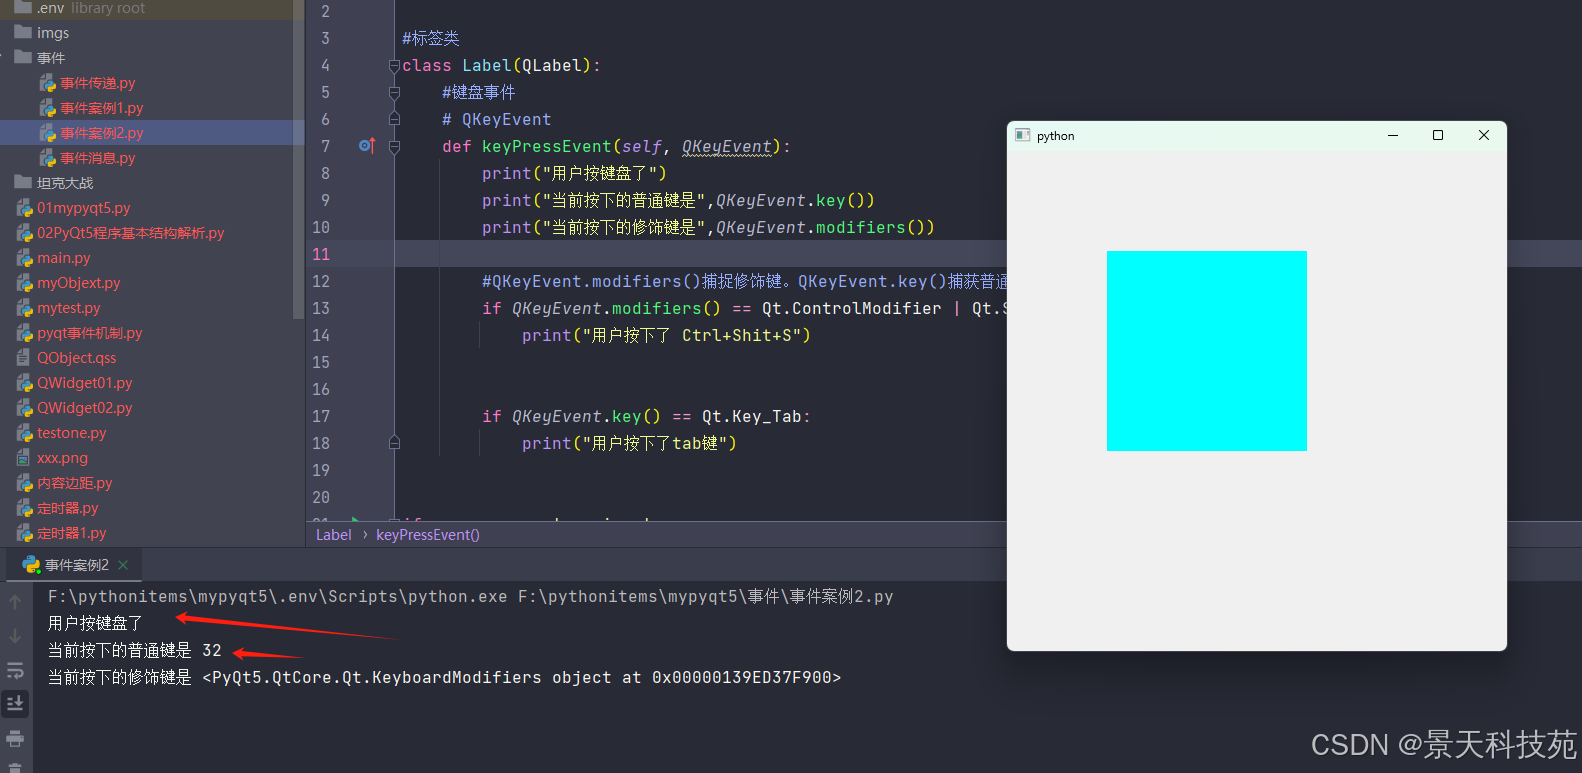Image resolution: width=1582 pixels, height=773 pixels.
Task: Click the override method gutter icon on line 7
Action: [366, 146]
